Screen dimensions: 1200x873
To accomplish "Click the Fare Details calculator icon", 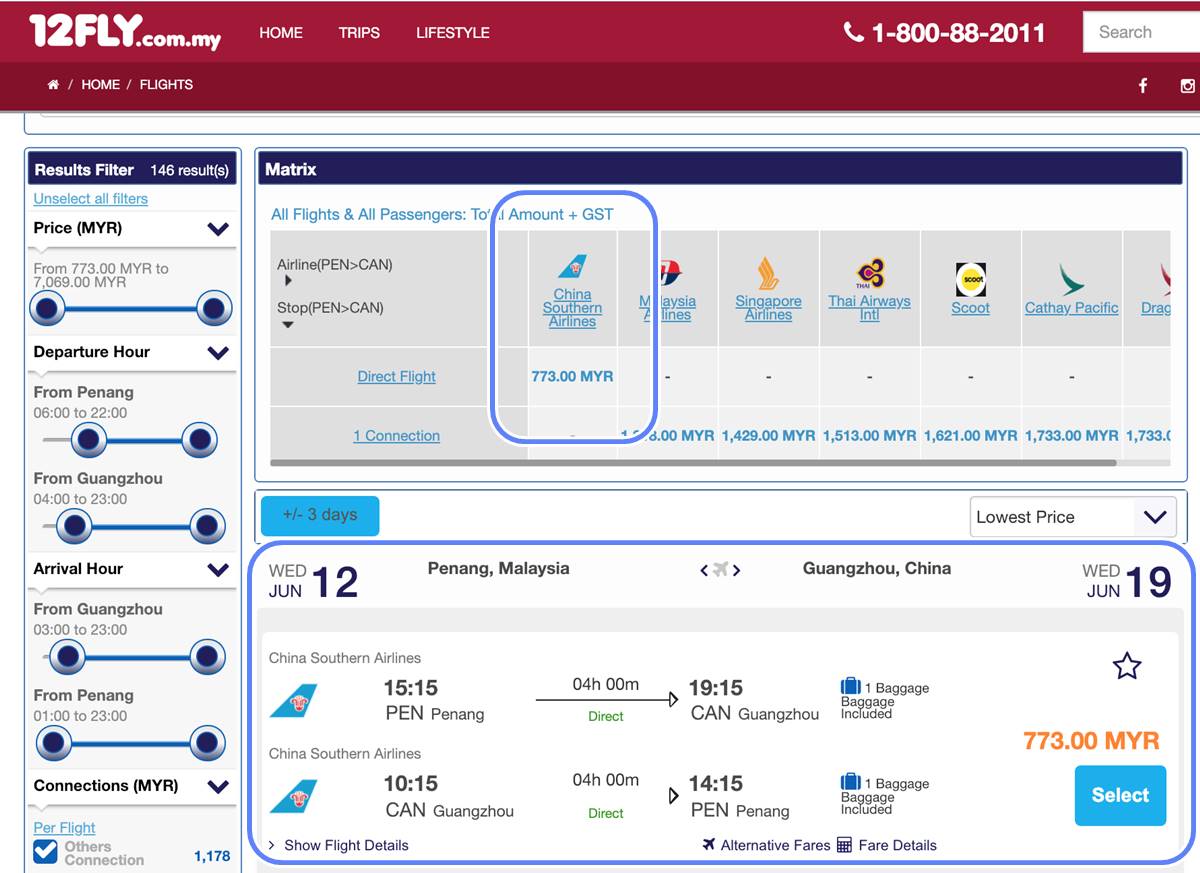I will click(844, 845).
